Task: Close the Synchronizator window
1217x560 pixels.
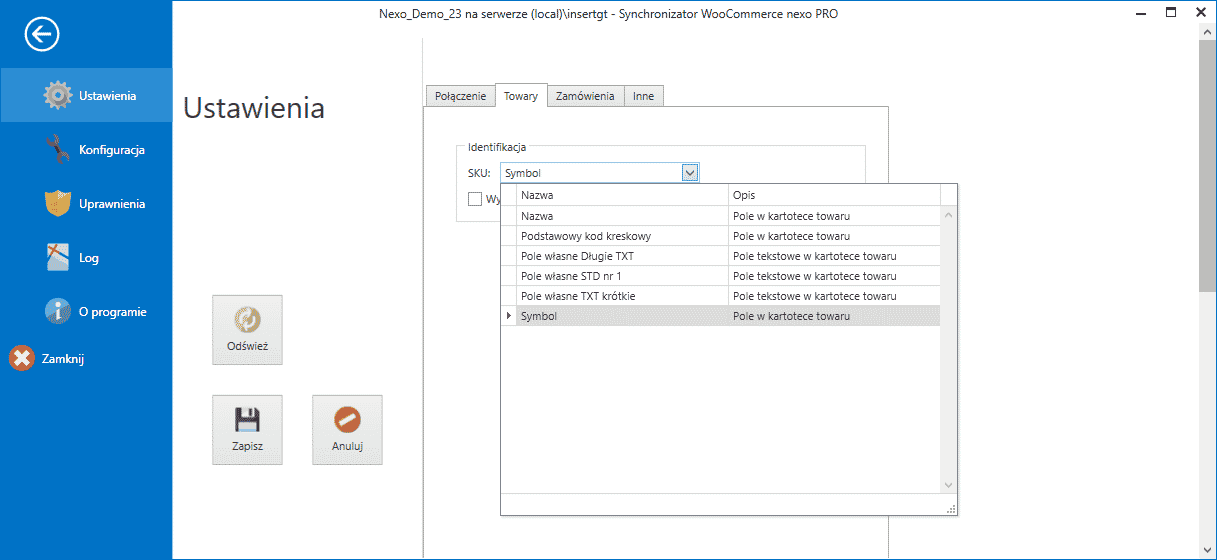Action: [1200, 14]
